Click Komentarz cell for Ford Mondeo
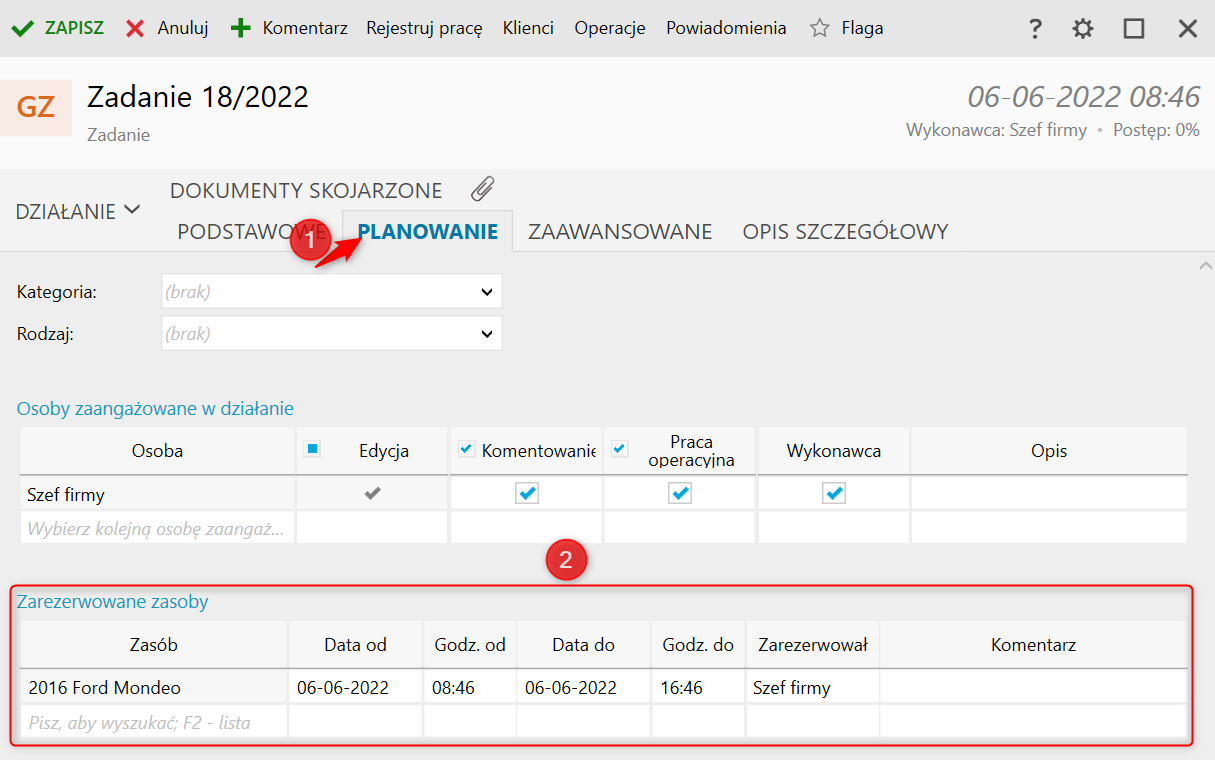This screenshot has height=760, width=1215. [x=1034, y=688]
